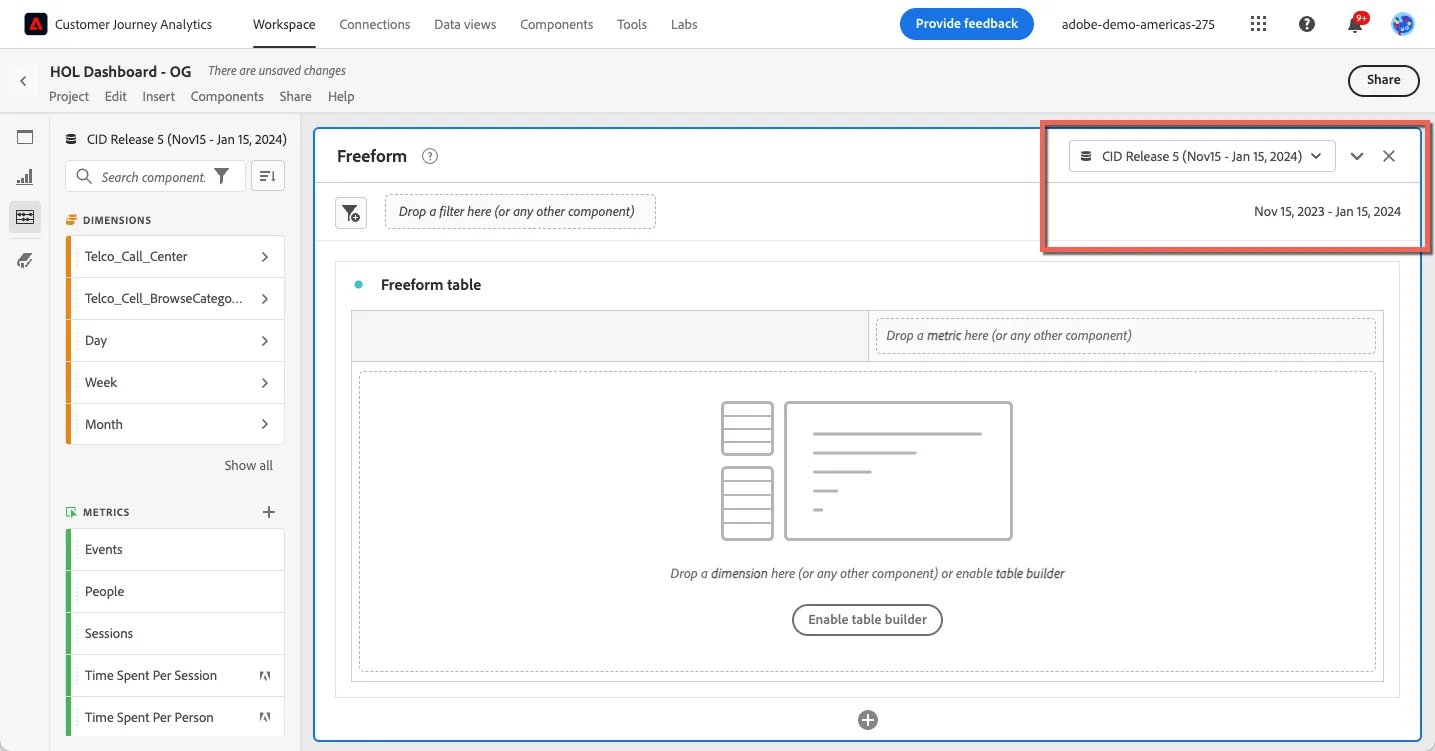
Task: Open the help question mark icon
Action: [x=1307, y=24]
